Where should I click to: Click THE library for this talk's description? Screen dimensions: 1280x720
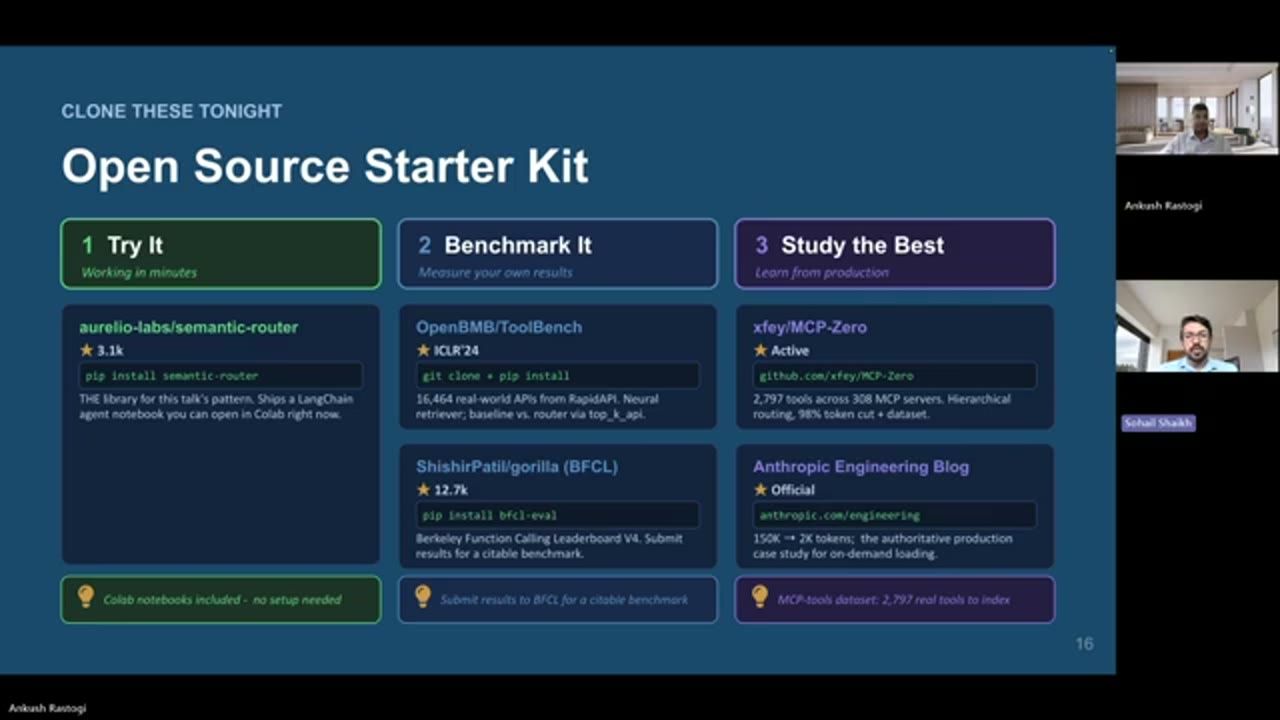216,406
